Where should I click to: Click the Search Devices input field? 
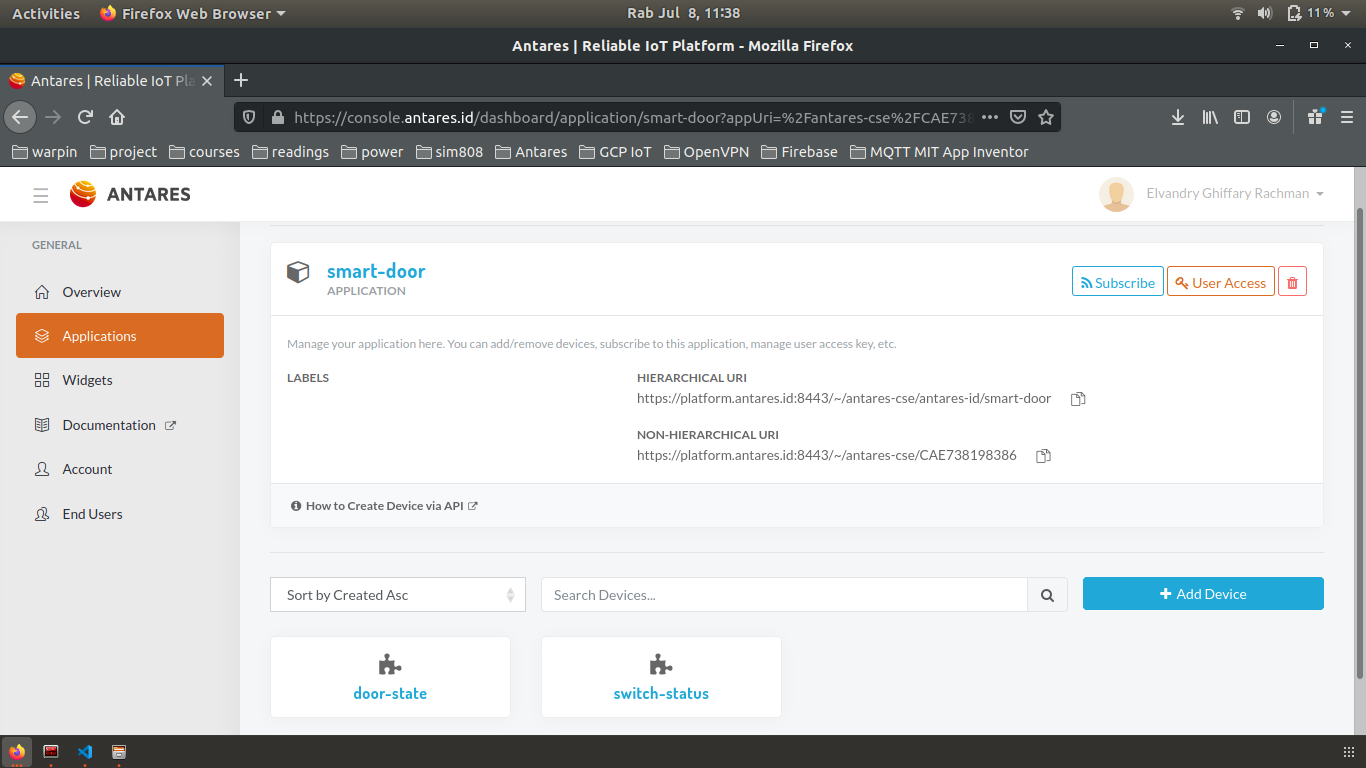[x=784, y=595]
